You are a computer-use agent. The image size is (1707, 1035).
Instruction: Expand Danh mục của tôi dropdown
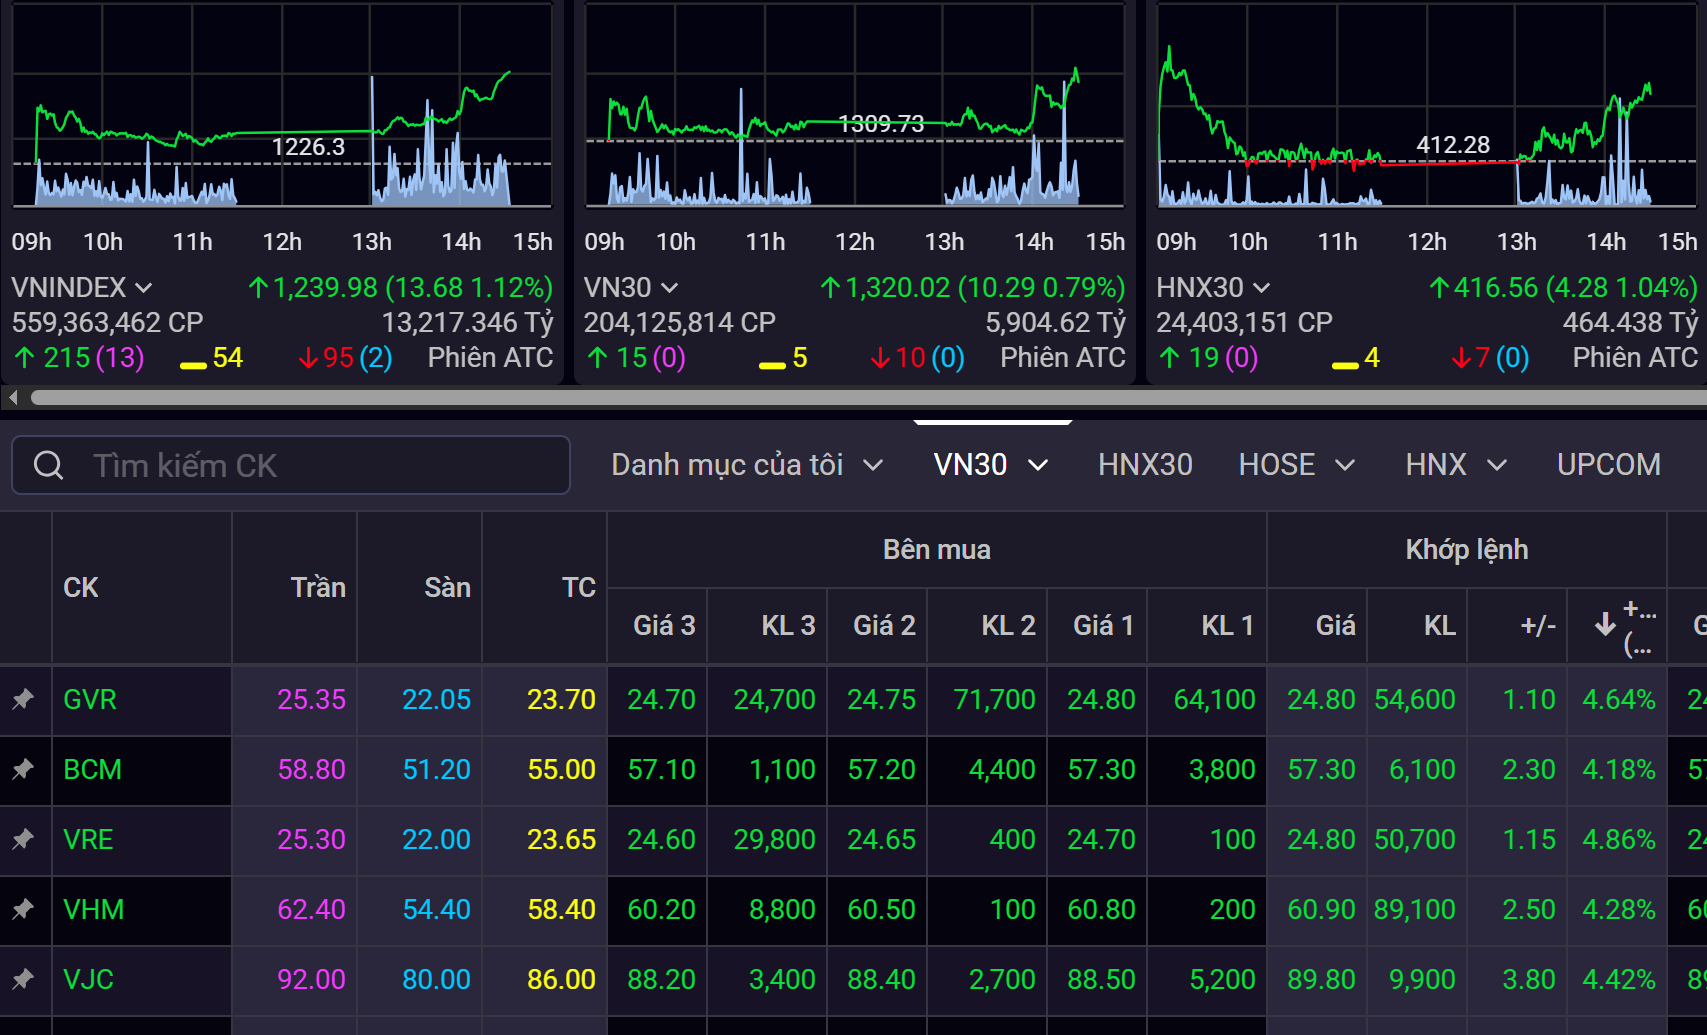tap(873, 465)
